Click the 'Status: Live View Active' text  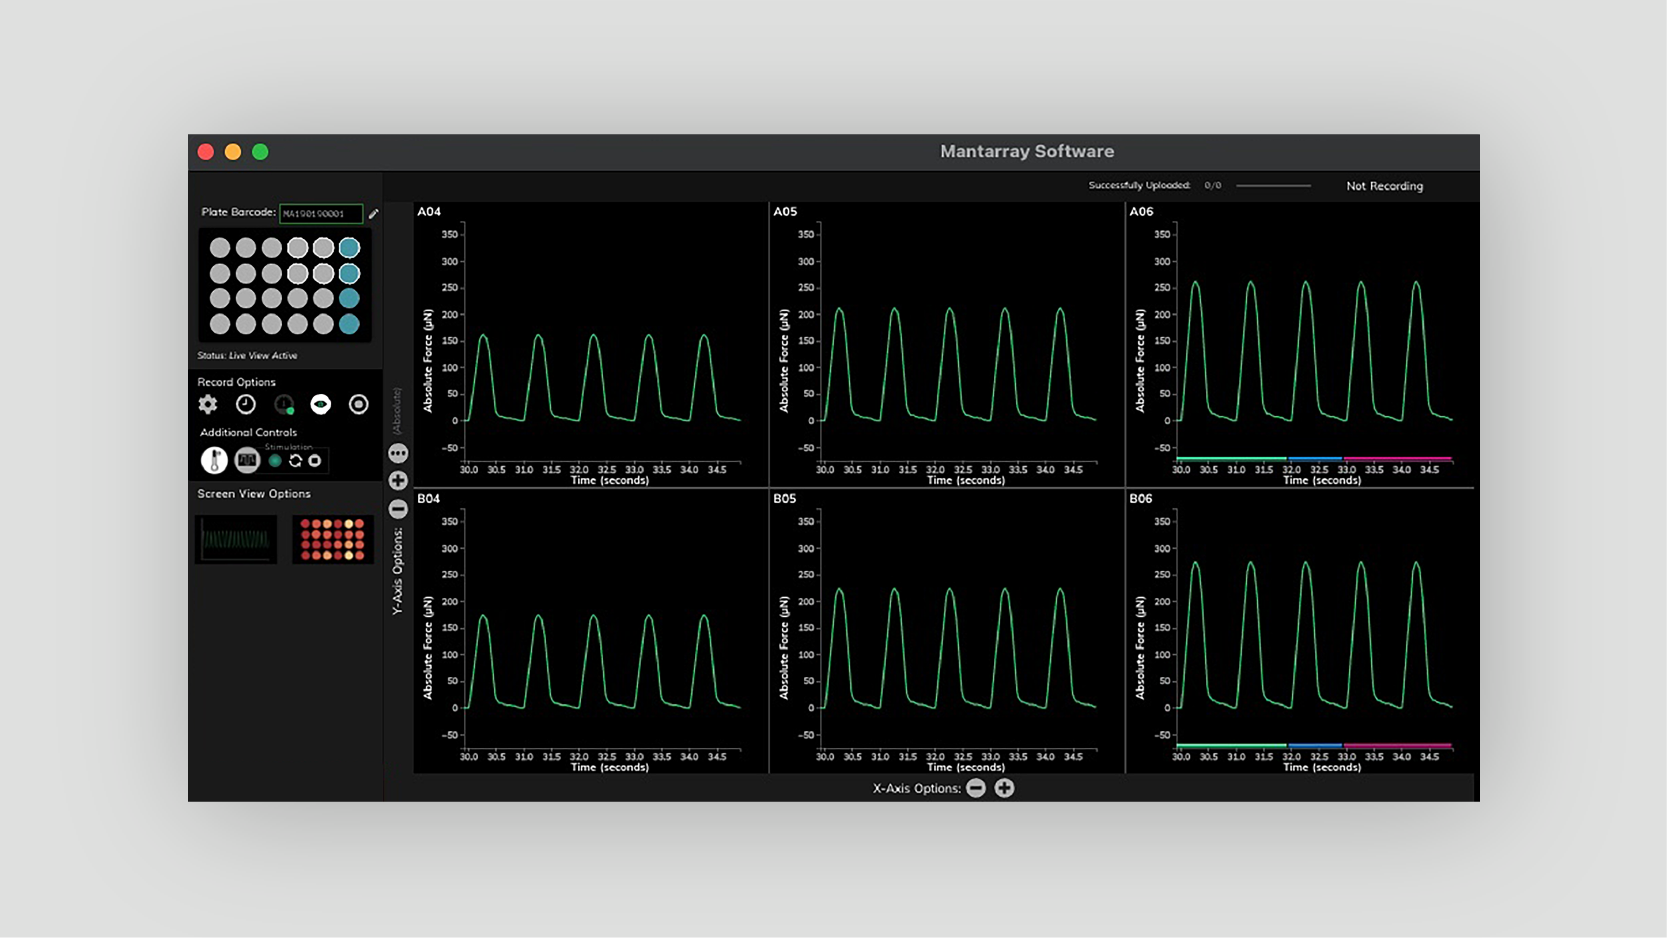pos(247,355)
